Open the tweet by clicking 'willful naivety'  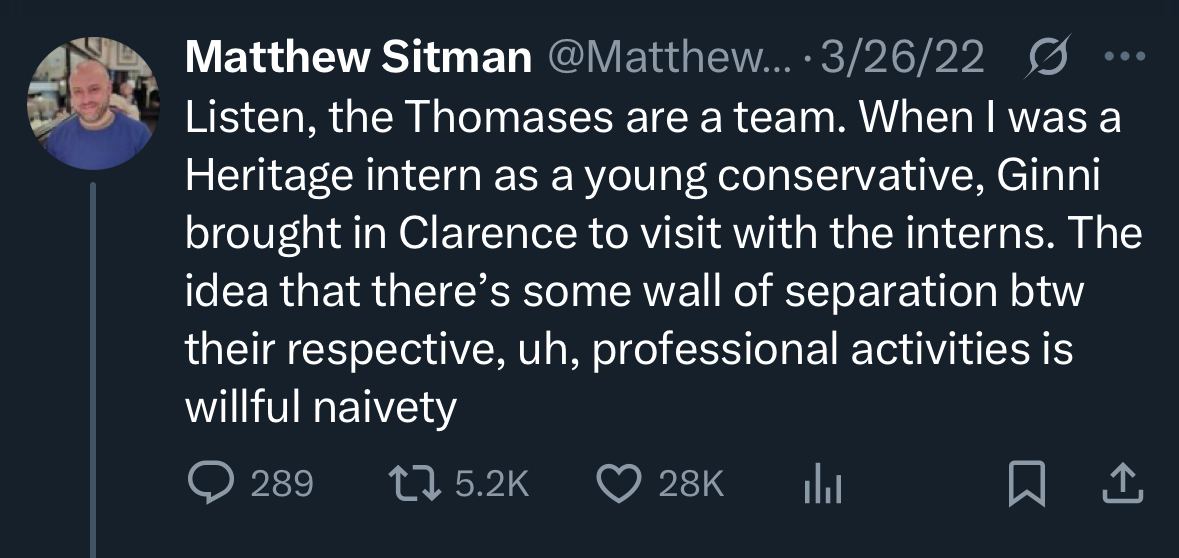320,409
